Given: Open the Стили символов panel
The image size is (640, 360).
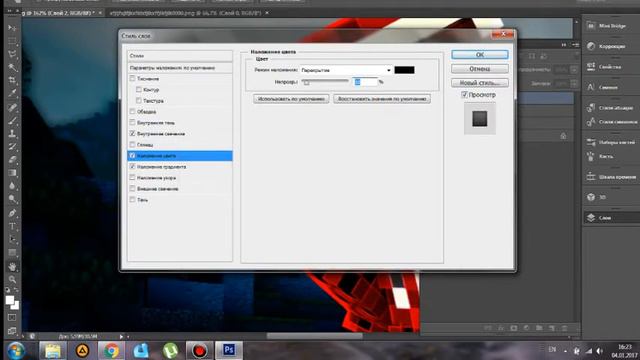Looking at the screenshot, I should click(611, 122).
